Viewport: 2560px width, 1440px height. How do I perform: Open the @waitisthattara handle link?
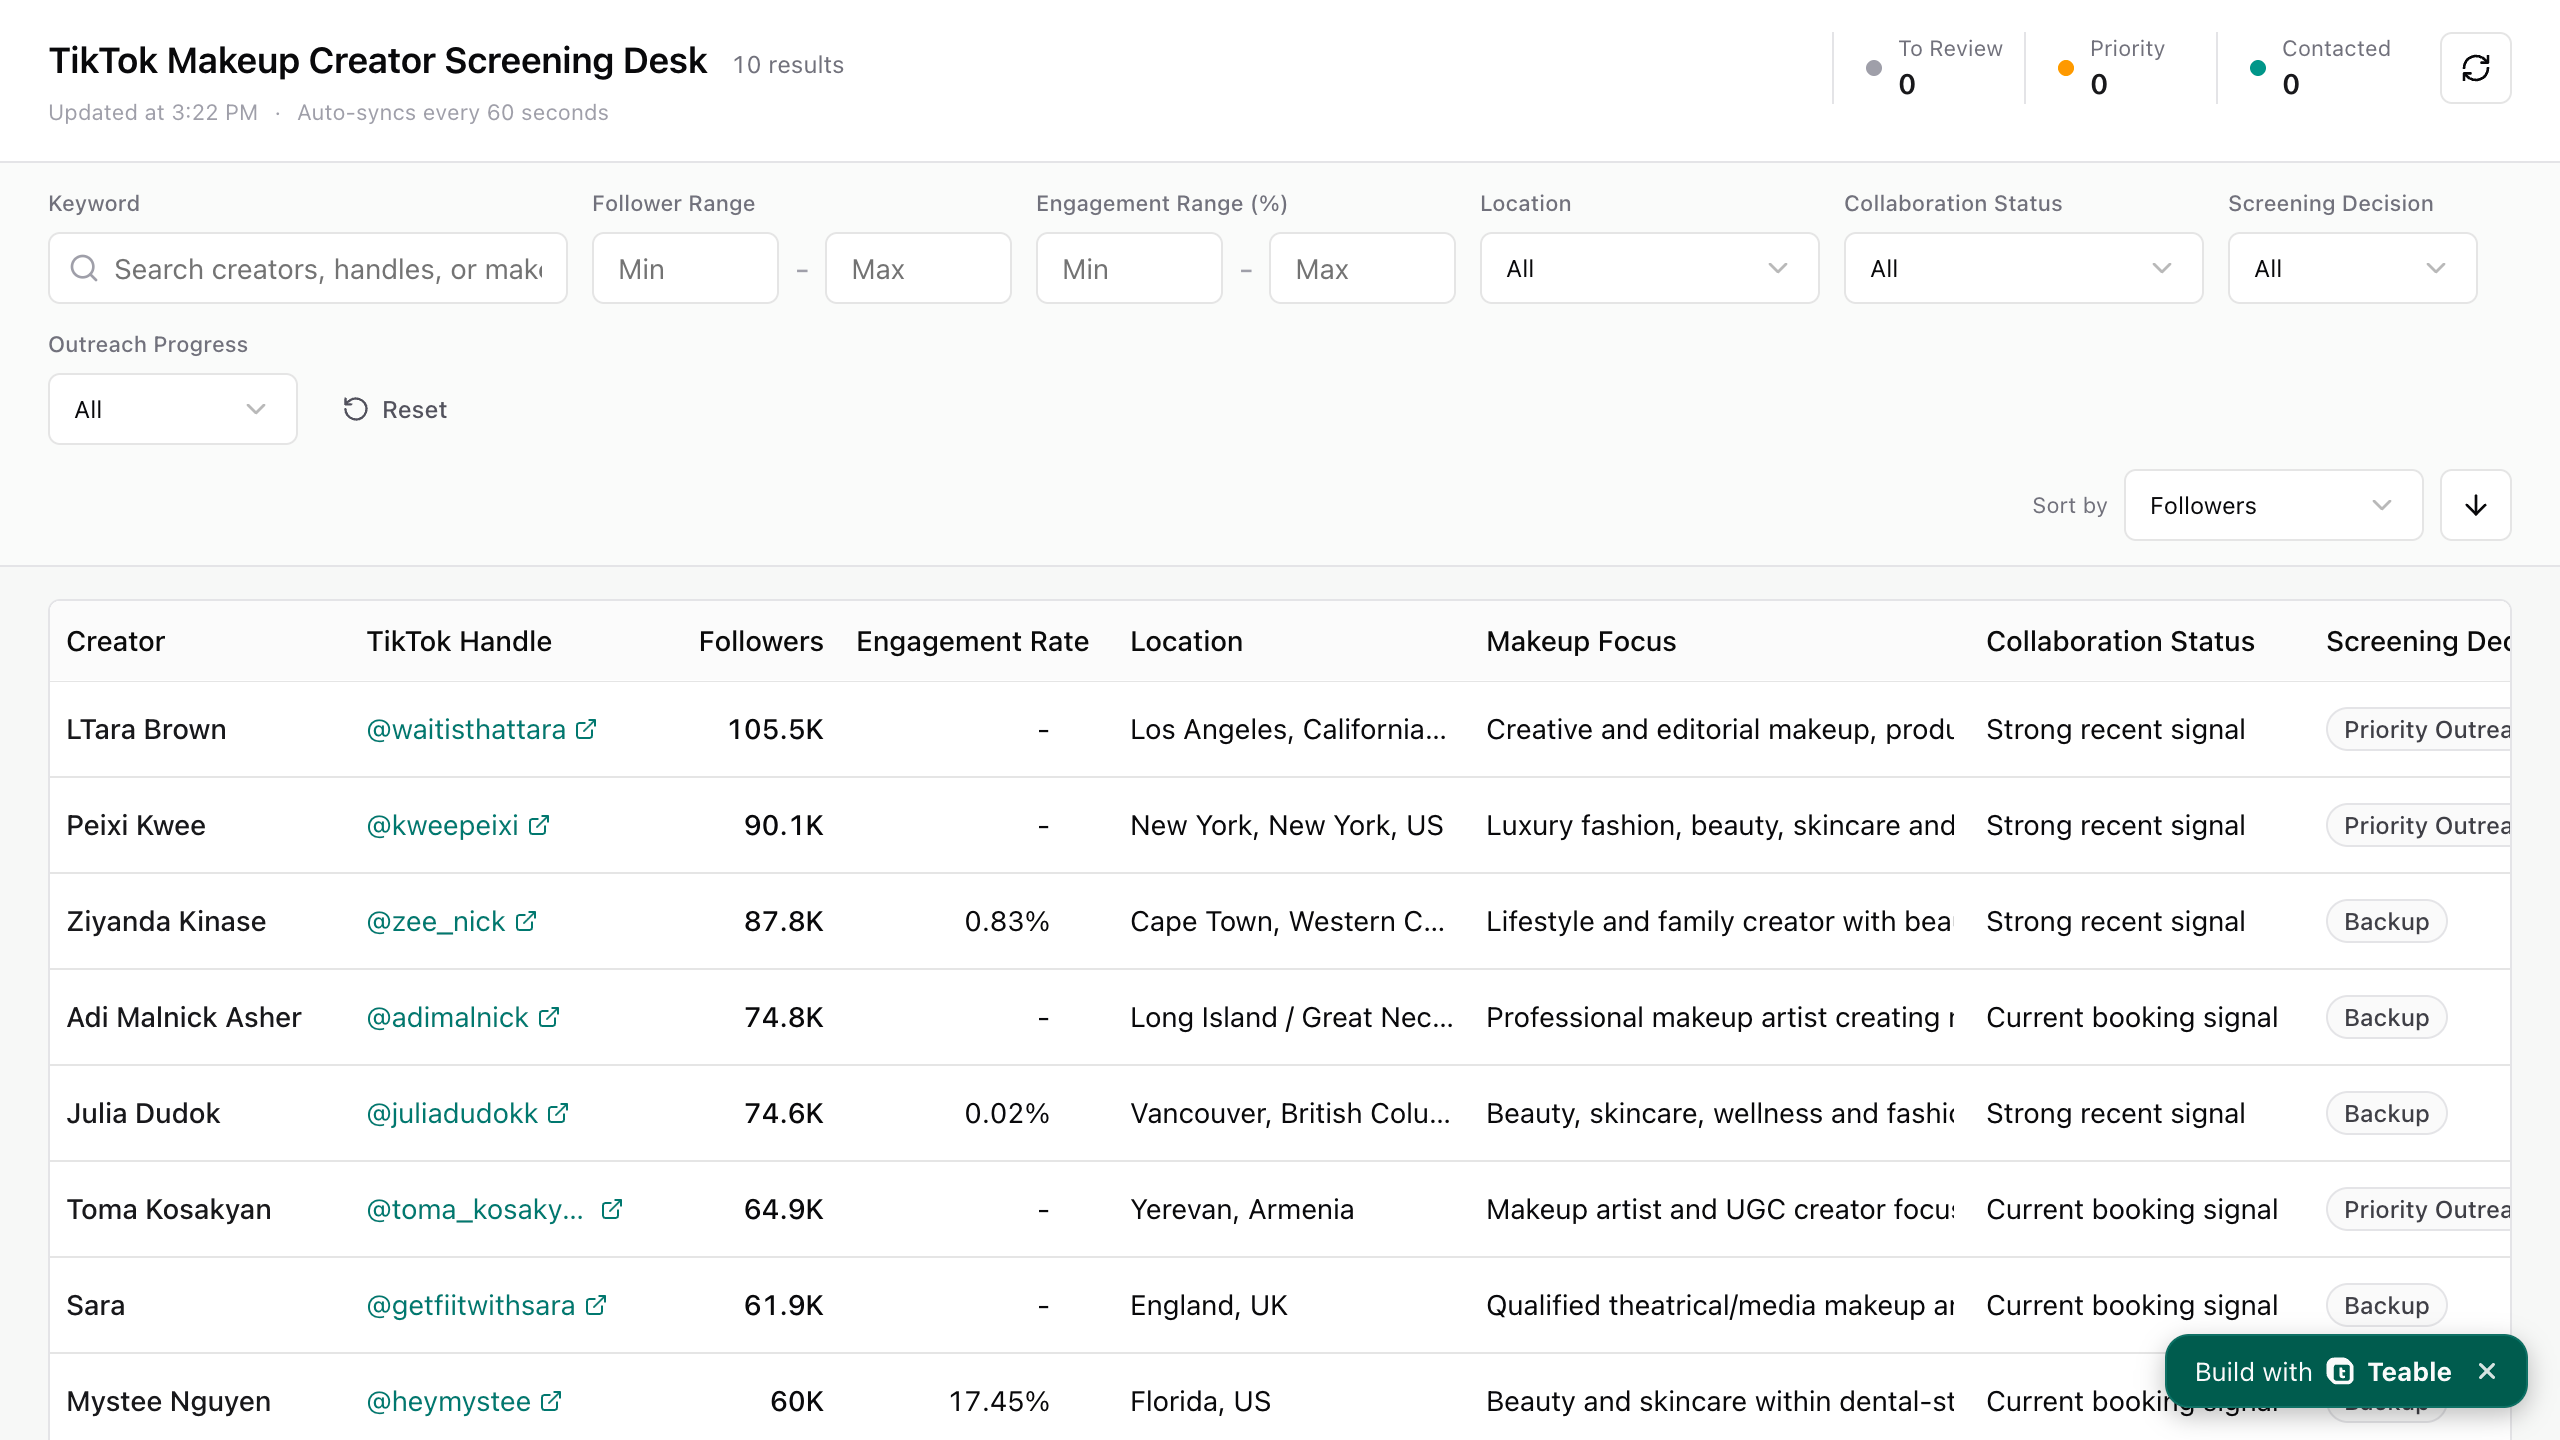coord(466,729)
